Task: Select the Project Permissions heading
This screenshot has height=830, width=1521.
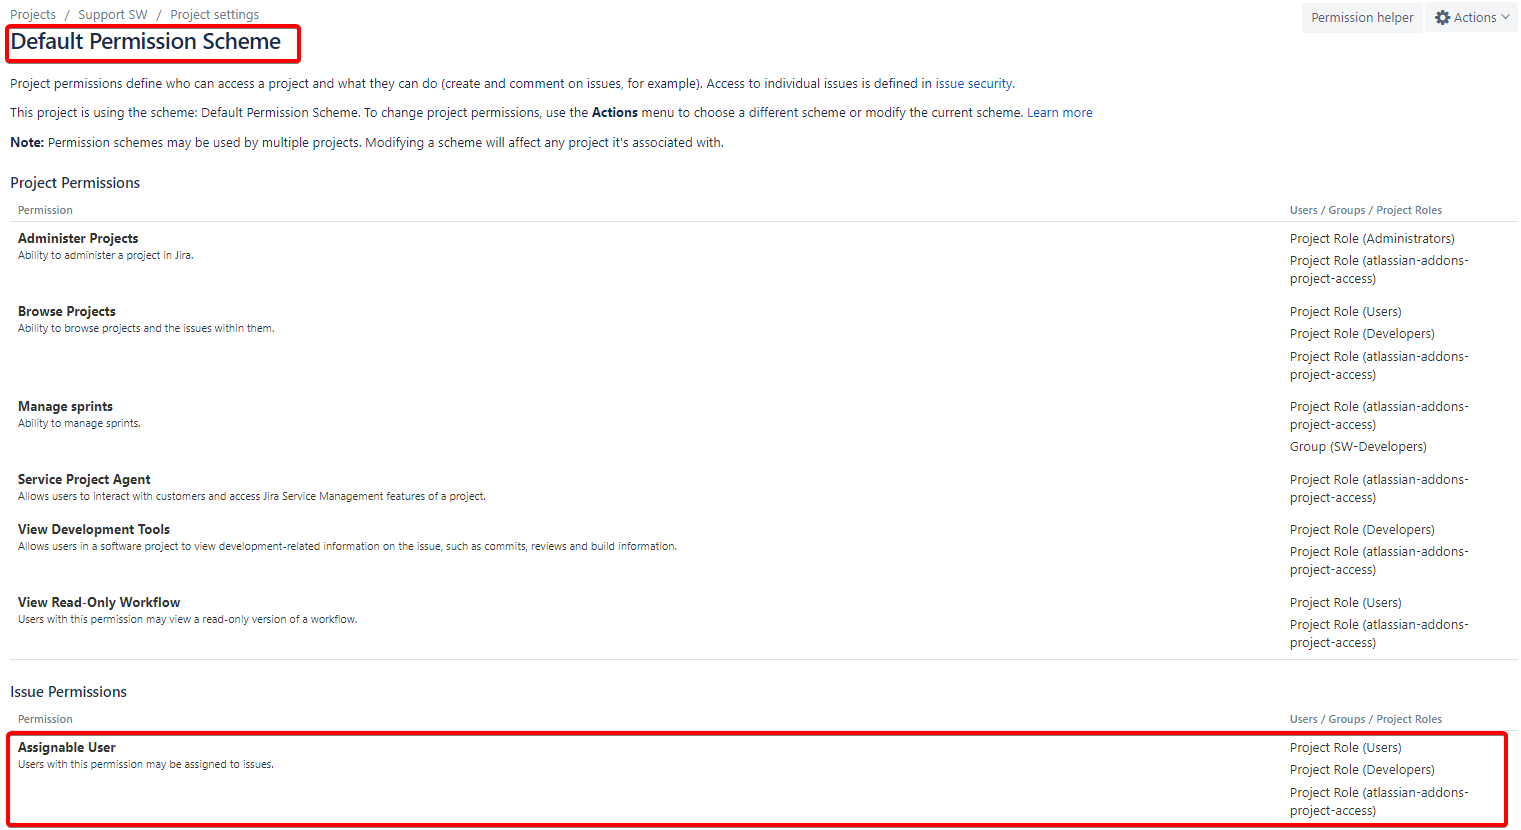Action: coord(75,182)
